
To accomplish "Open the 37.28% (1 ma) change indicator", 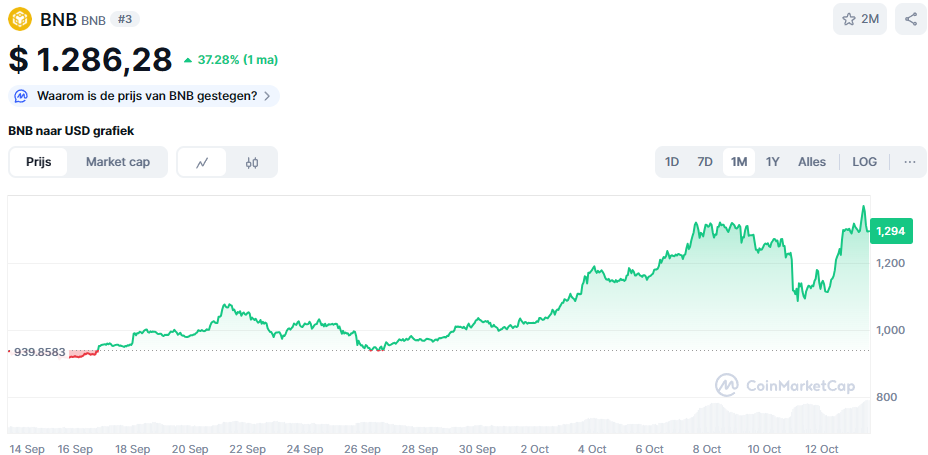I will [x=231, y=60].
